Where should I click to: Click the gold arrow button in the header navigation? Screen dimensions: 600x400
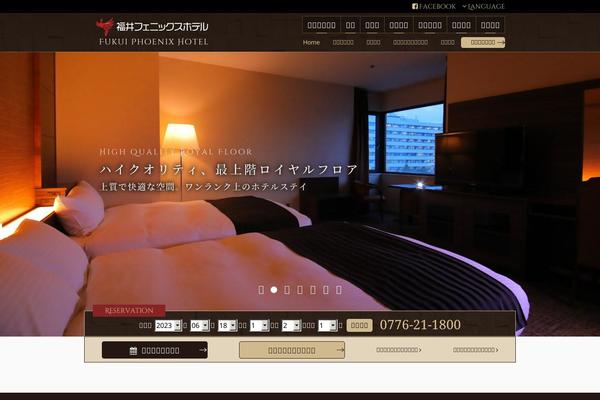(483, 42)
